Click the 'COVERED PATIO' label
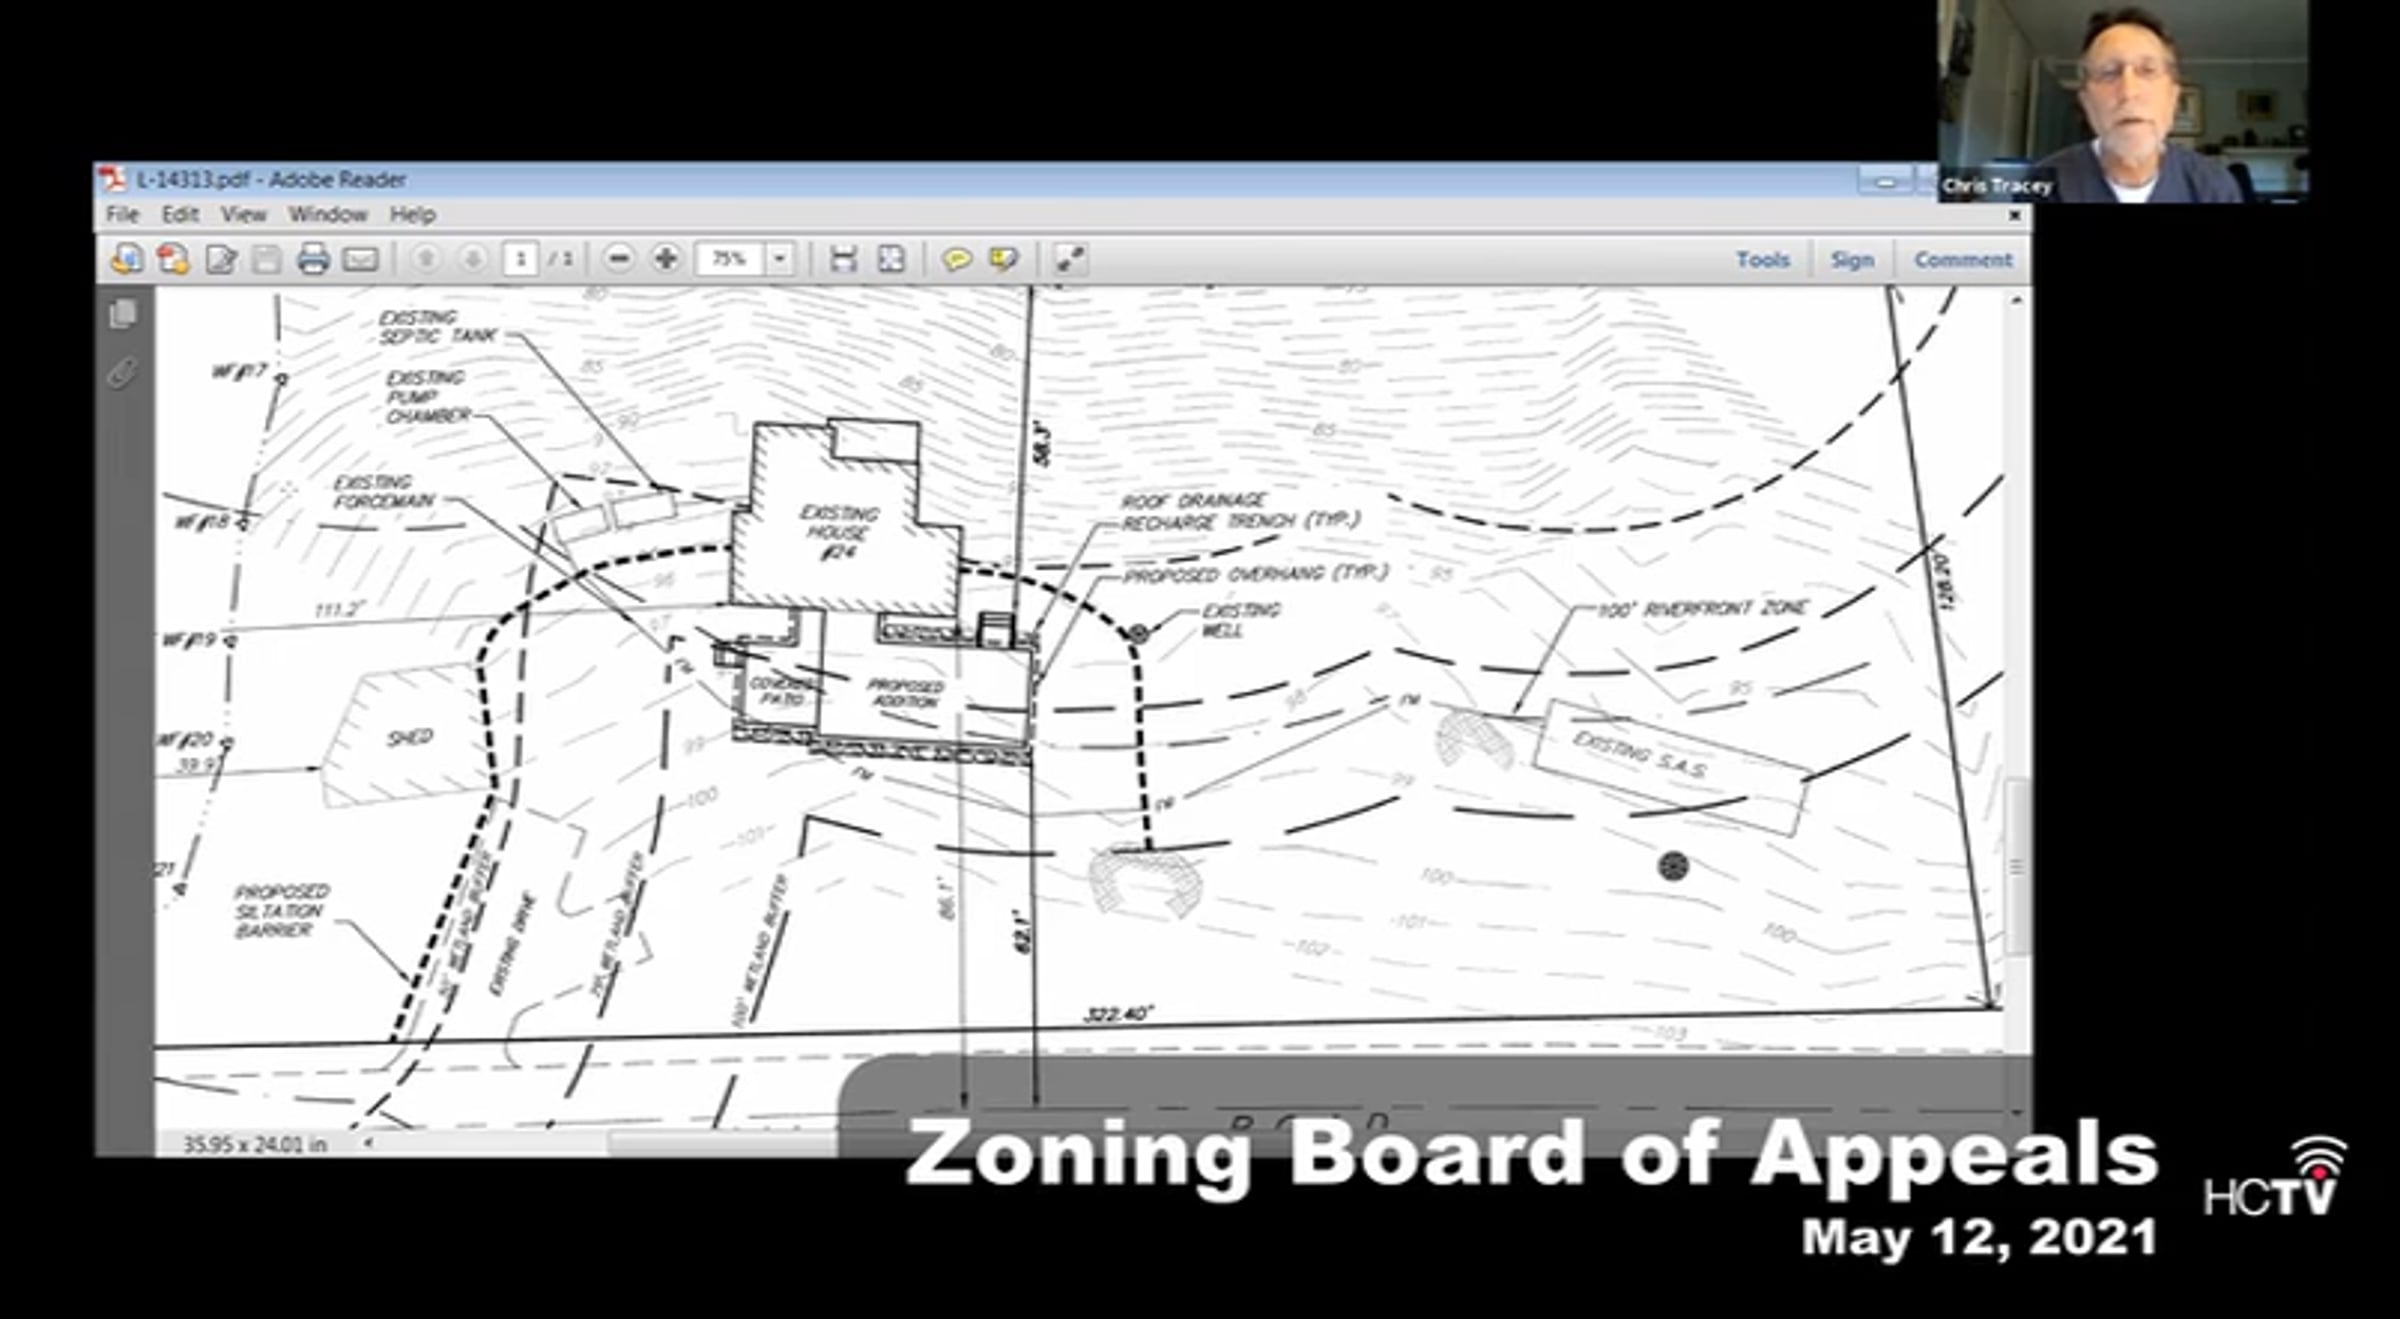2400x1319 pixels. [783, 691]
